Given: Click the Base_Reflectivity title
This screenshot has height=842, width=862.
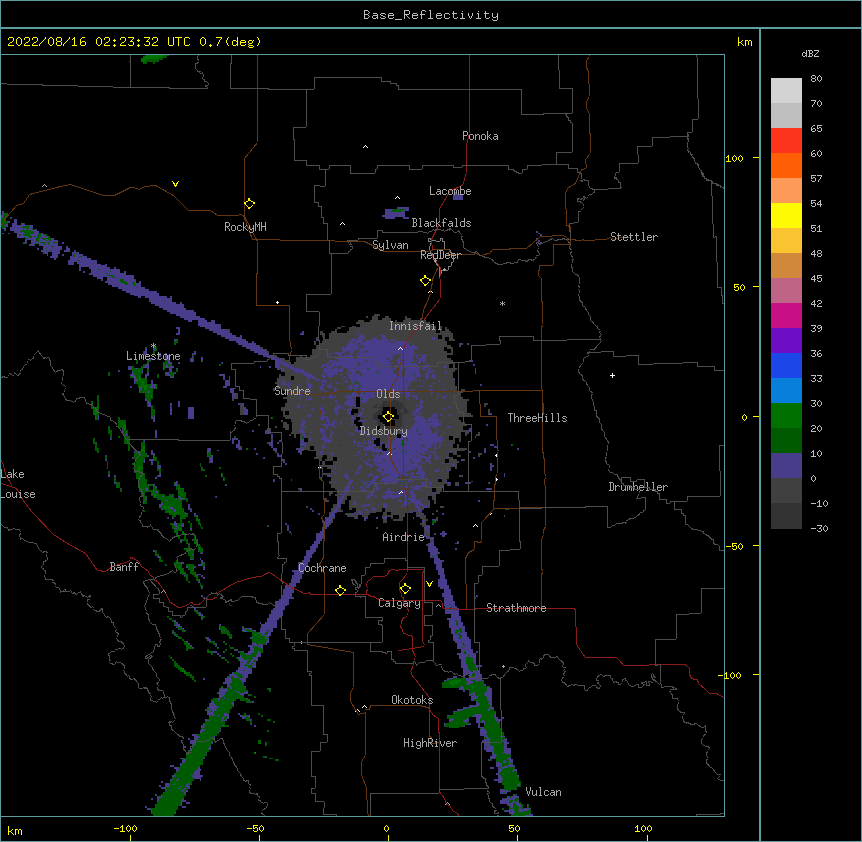Looking at the screenshot, I should tap(431, 15).
